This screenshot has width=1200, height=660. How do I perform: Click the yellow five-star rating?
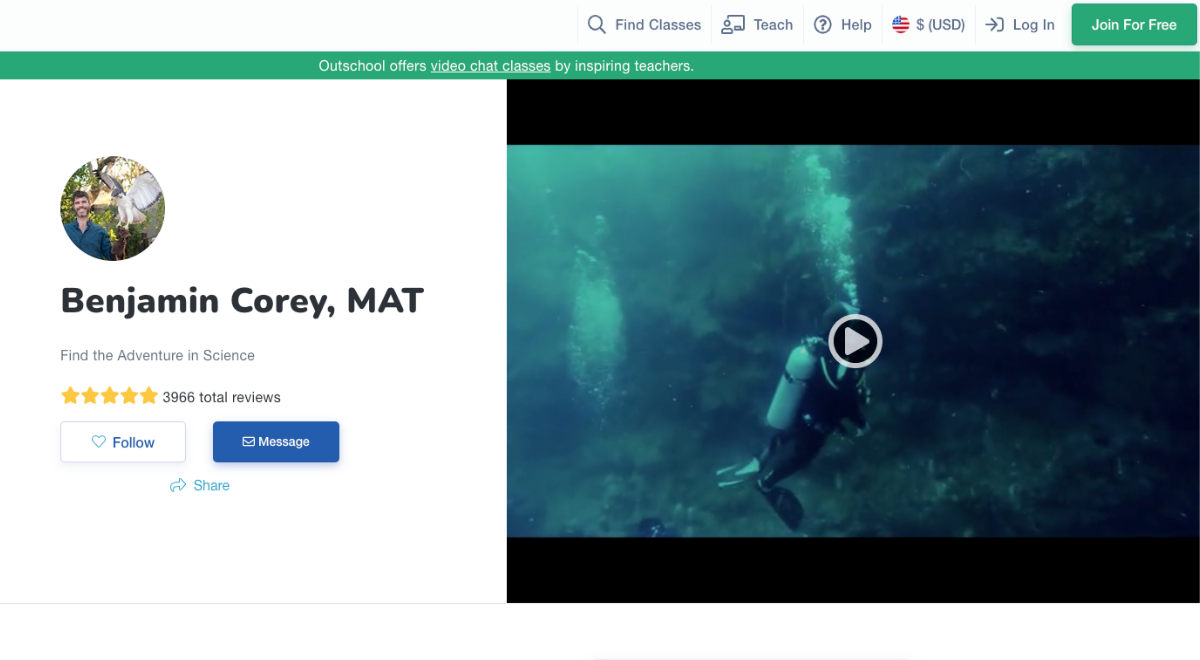(109, 396)
